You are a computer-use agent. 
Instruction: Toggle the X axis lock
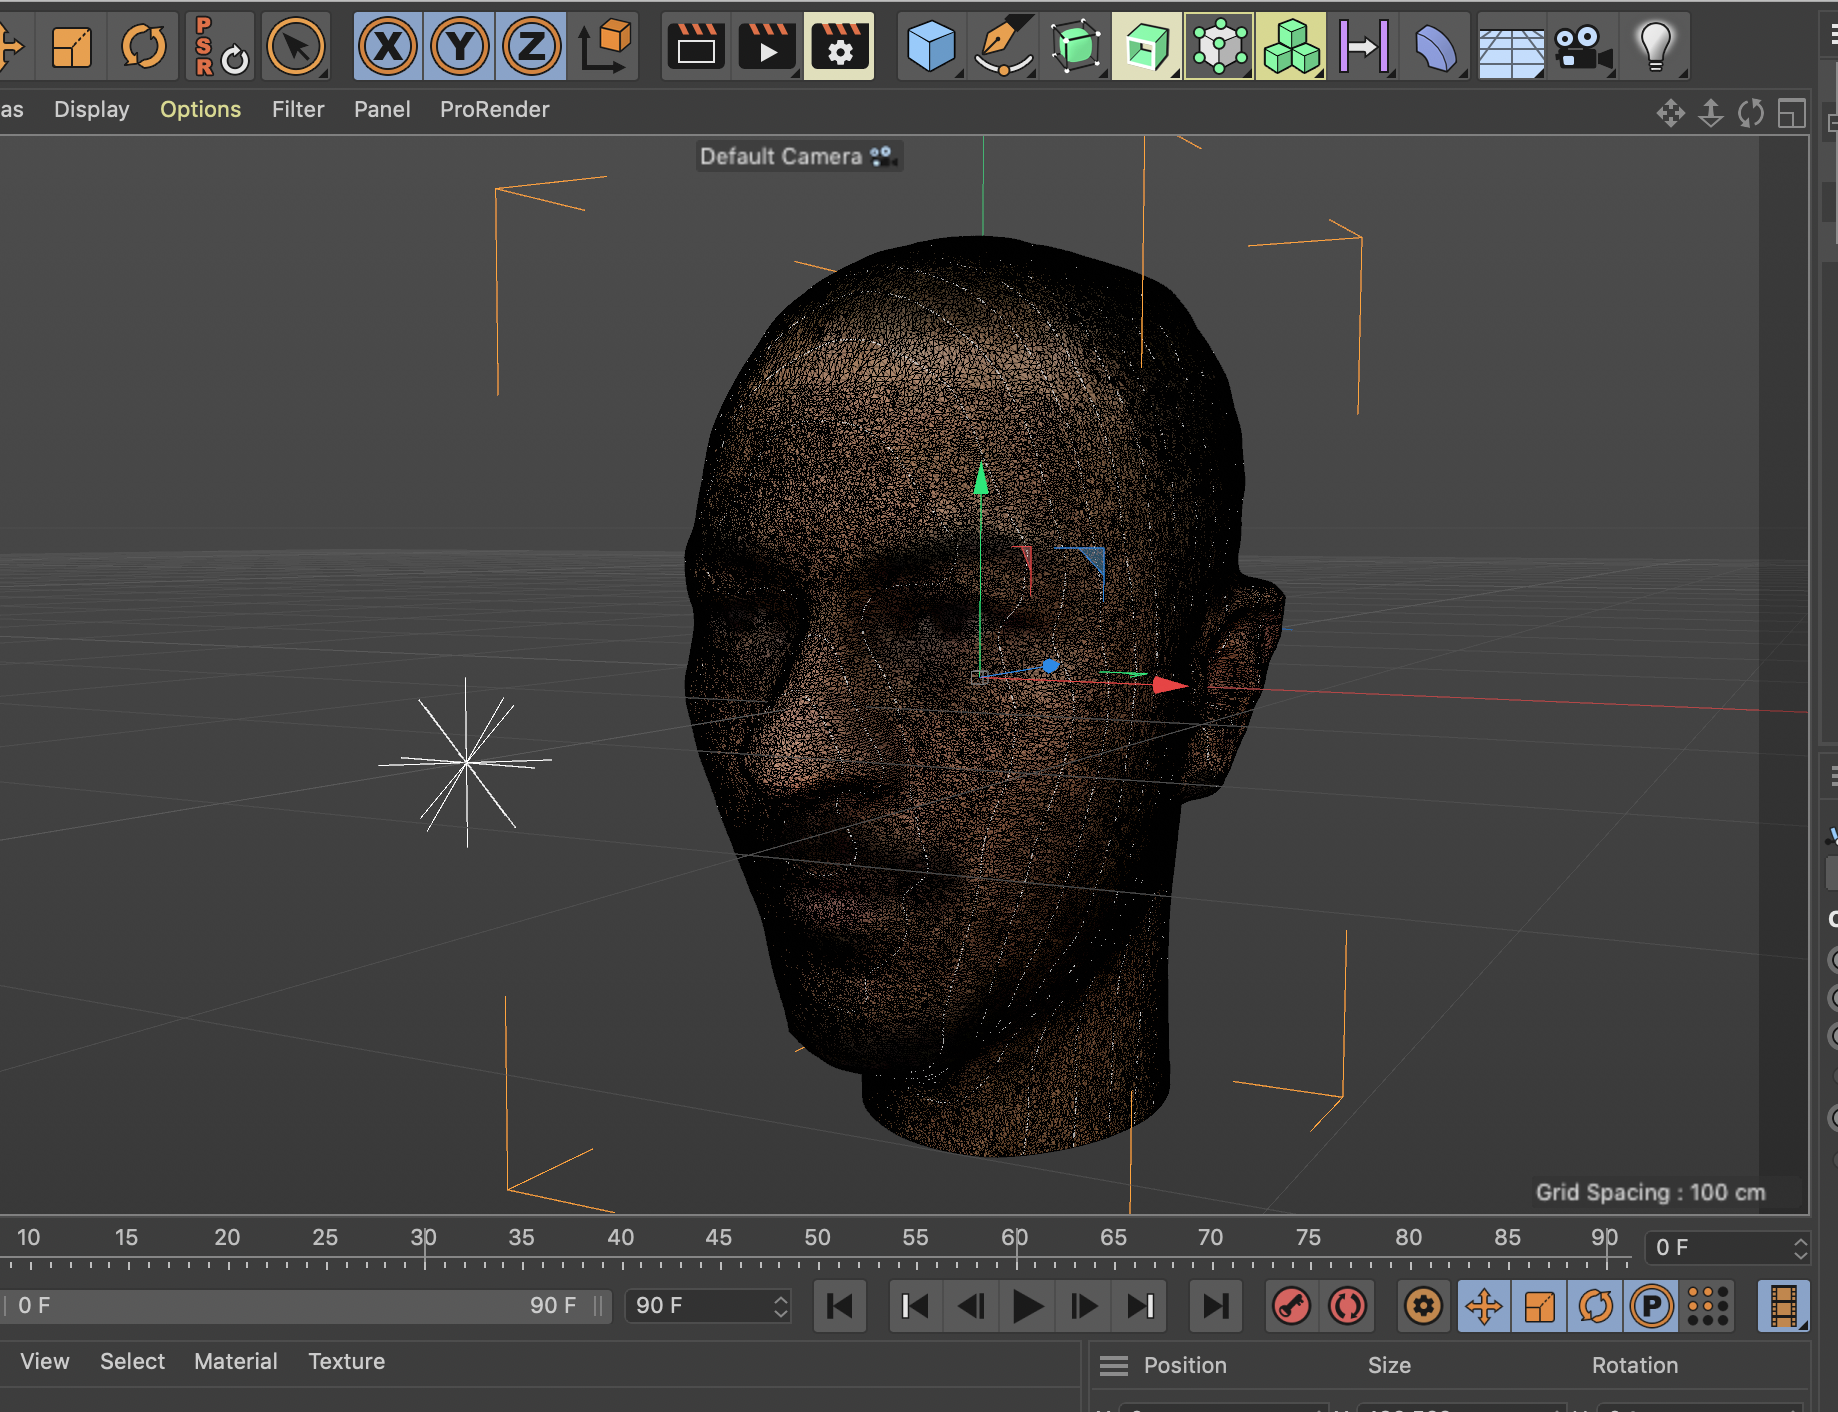pos(388,46)
